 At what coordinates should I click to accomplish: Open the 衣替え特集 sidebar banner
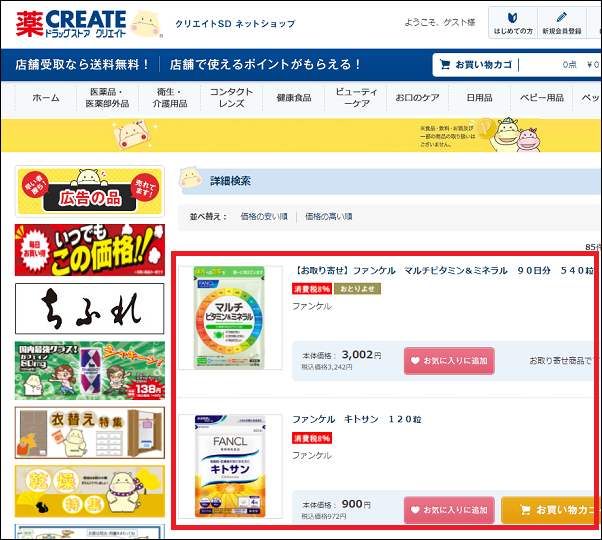tap(90, 433)
